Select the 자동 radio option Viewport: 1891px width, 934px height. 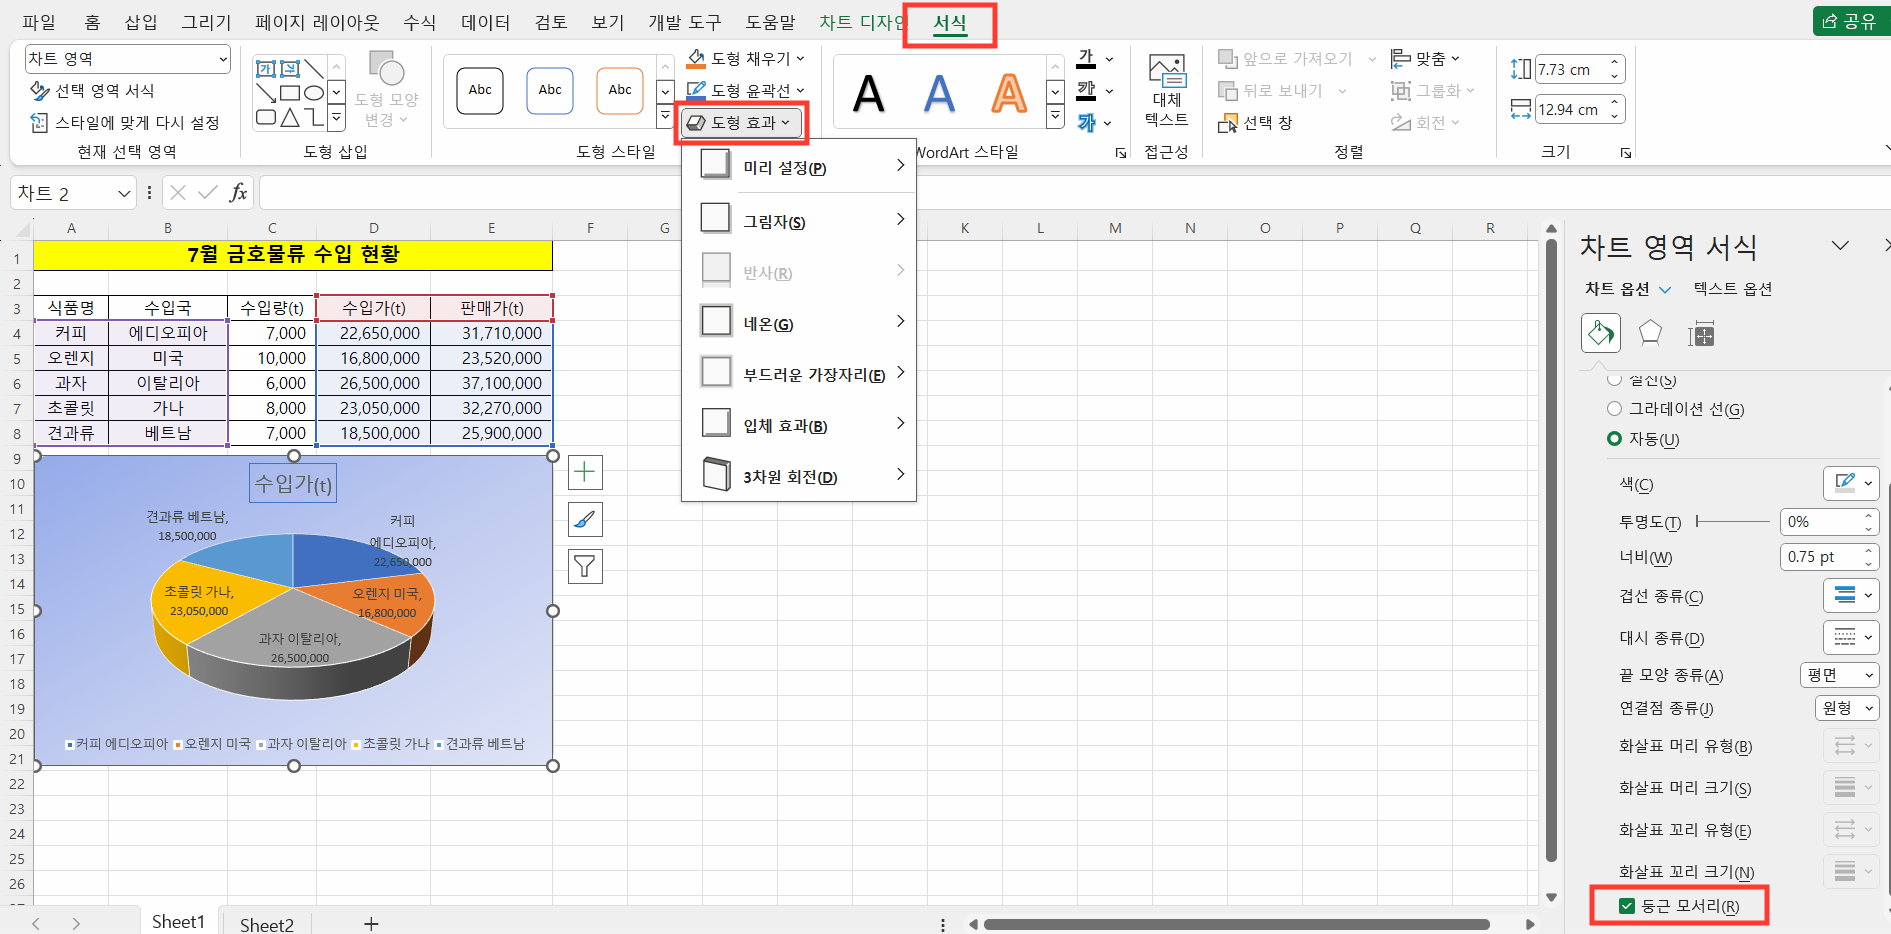(1643, 439)
